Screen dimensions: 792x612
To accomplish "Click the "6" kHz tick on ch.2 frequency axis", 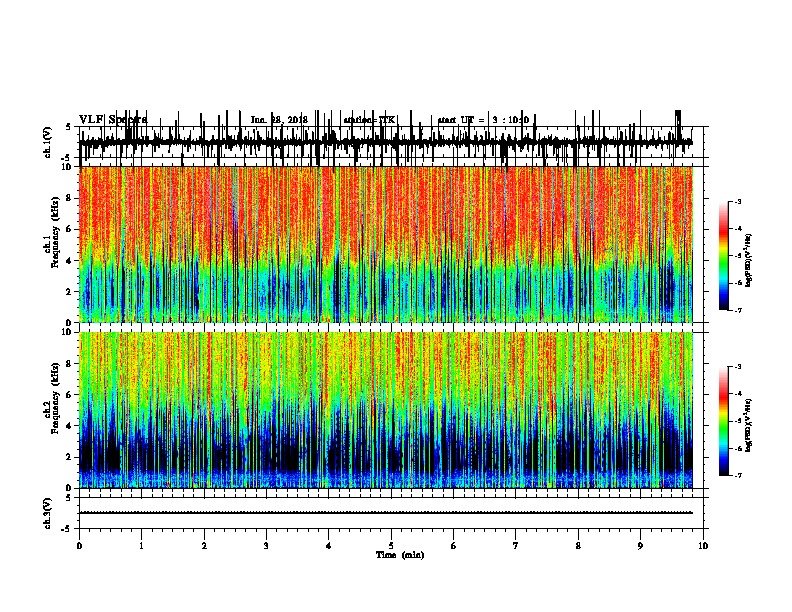I will click(69, 395).
